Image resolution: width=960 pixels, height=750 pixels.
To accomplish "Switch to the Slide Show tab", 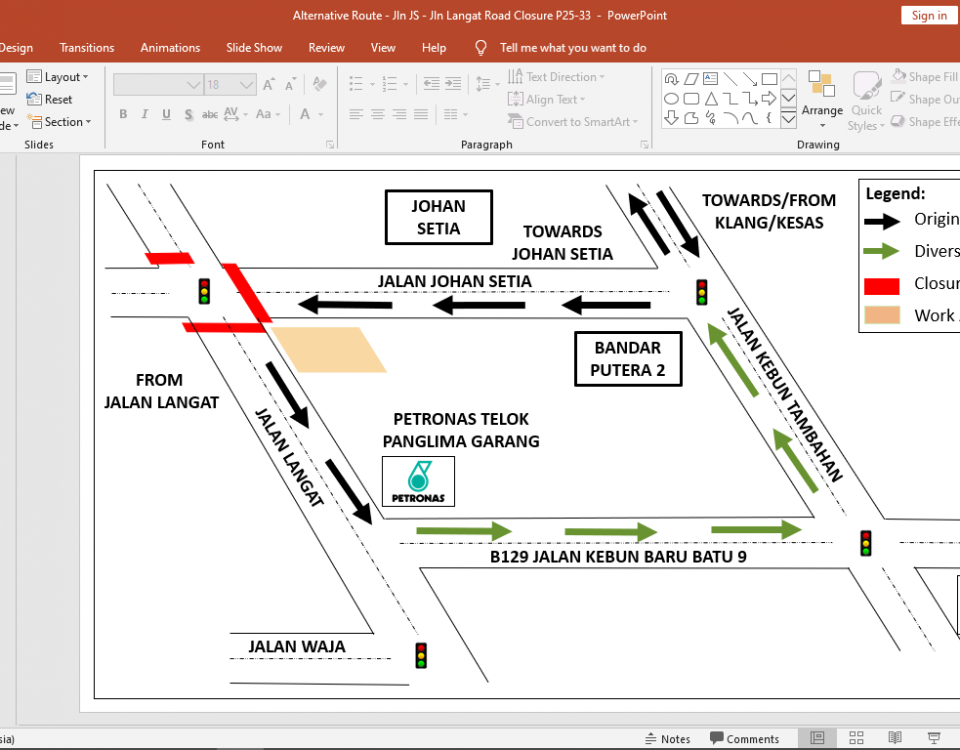I will coord(254,47).
